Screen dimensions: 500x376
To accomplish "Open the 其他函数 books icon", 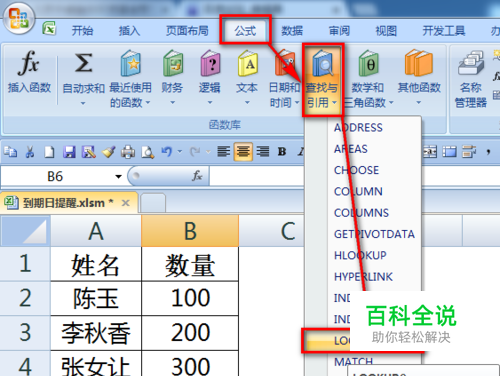I will tap(419, 63).
